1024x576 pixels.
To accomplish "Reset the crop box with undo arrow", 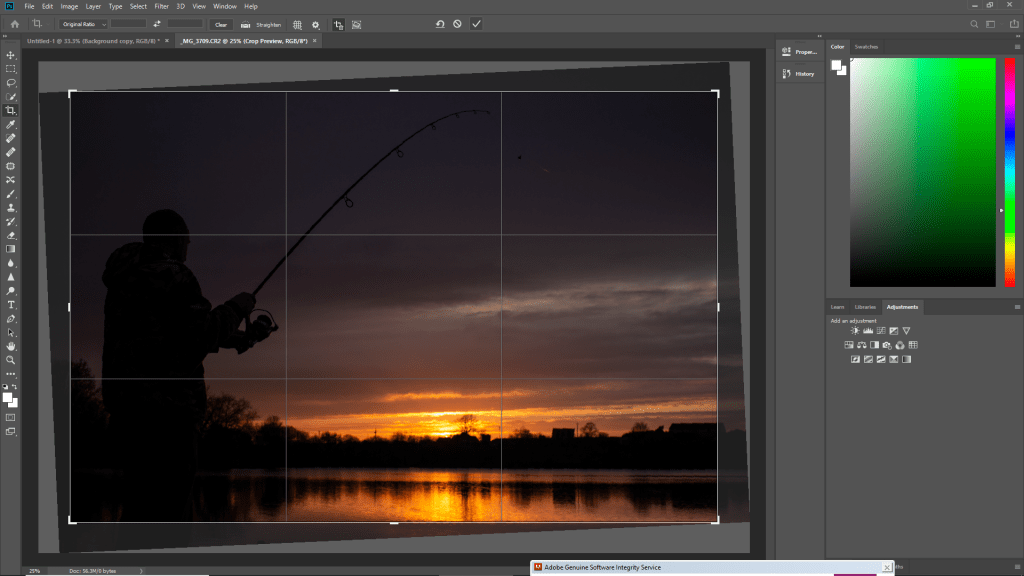I will pyautogui.click(x=439, y=23).
